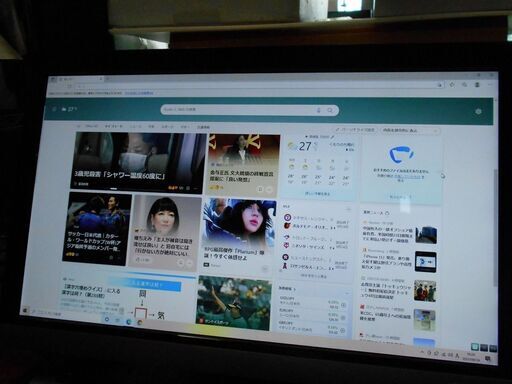
Task: Open the third MLB game score row
Action: (x=315, y=263)
